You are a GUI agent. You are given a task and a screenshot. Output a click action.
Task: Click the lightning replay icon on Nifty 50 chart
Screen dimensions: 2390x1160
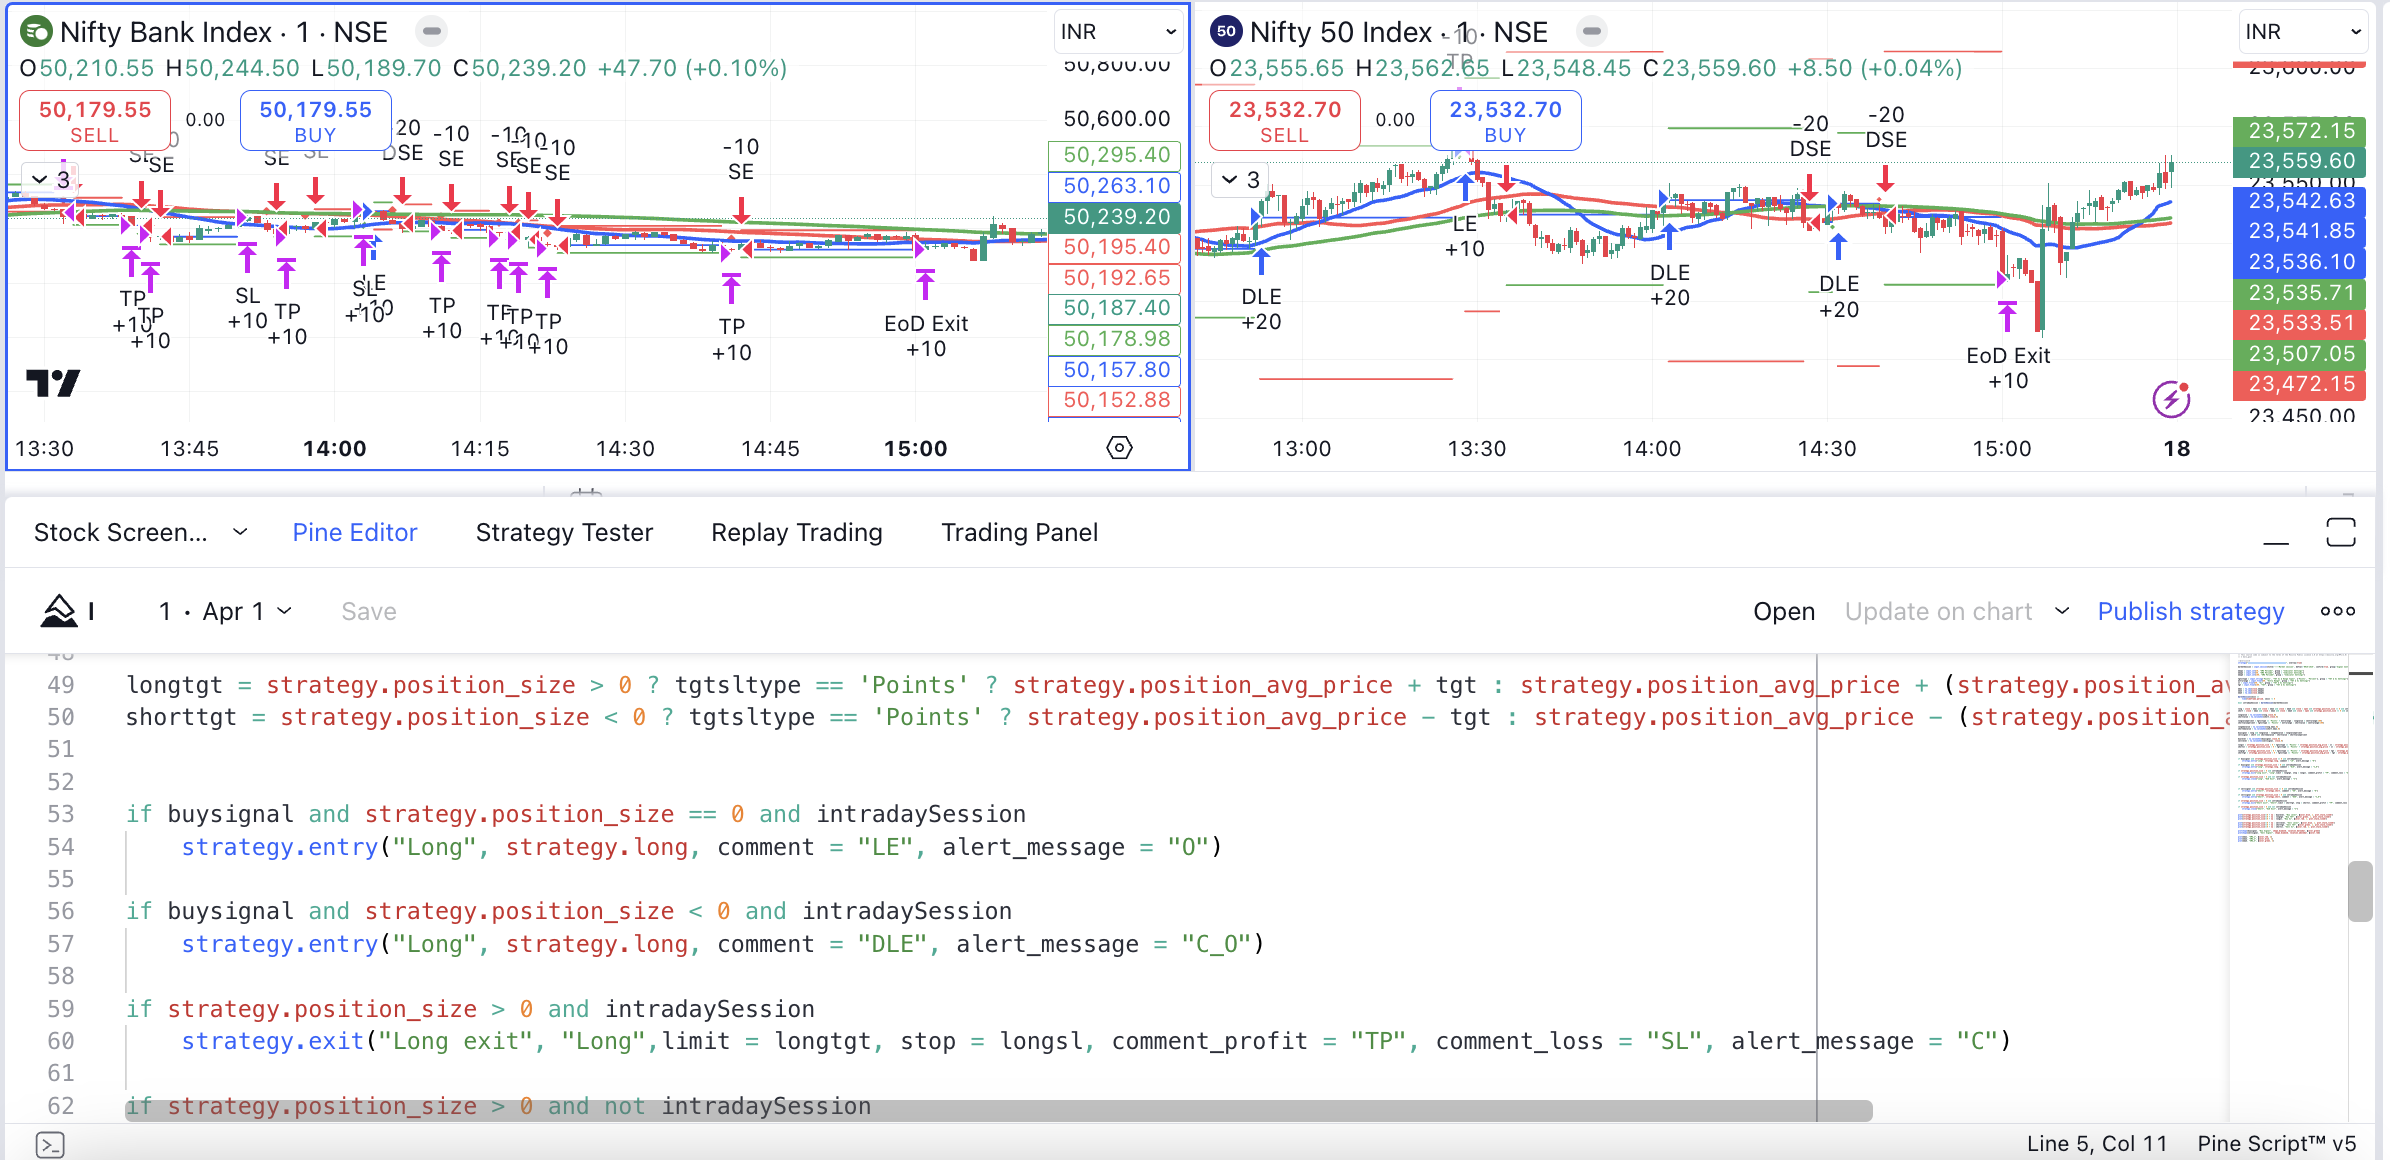click(x=2170, y=399)
